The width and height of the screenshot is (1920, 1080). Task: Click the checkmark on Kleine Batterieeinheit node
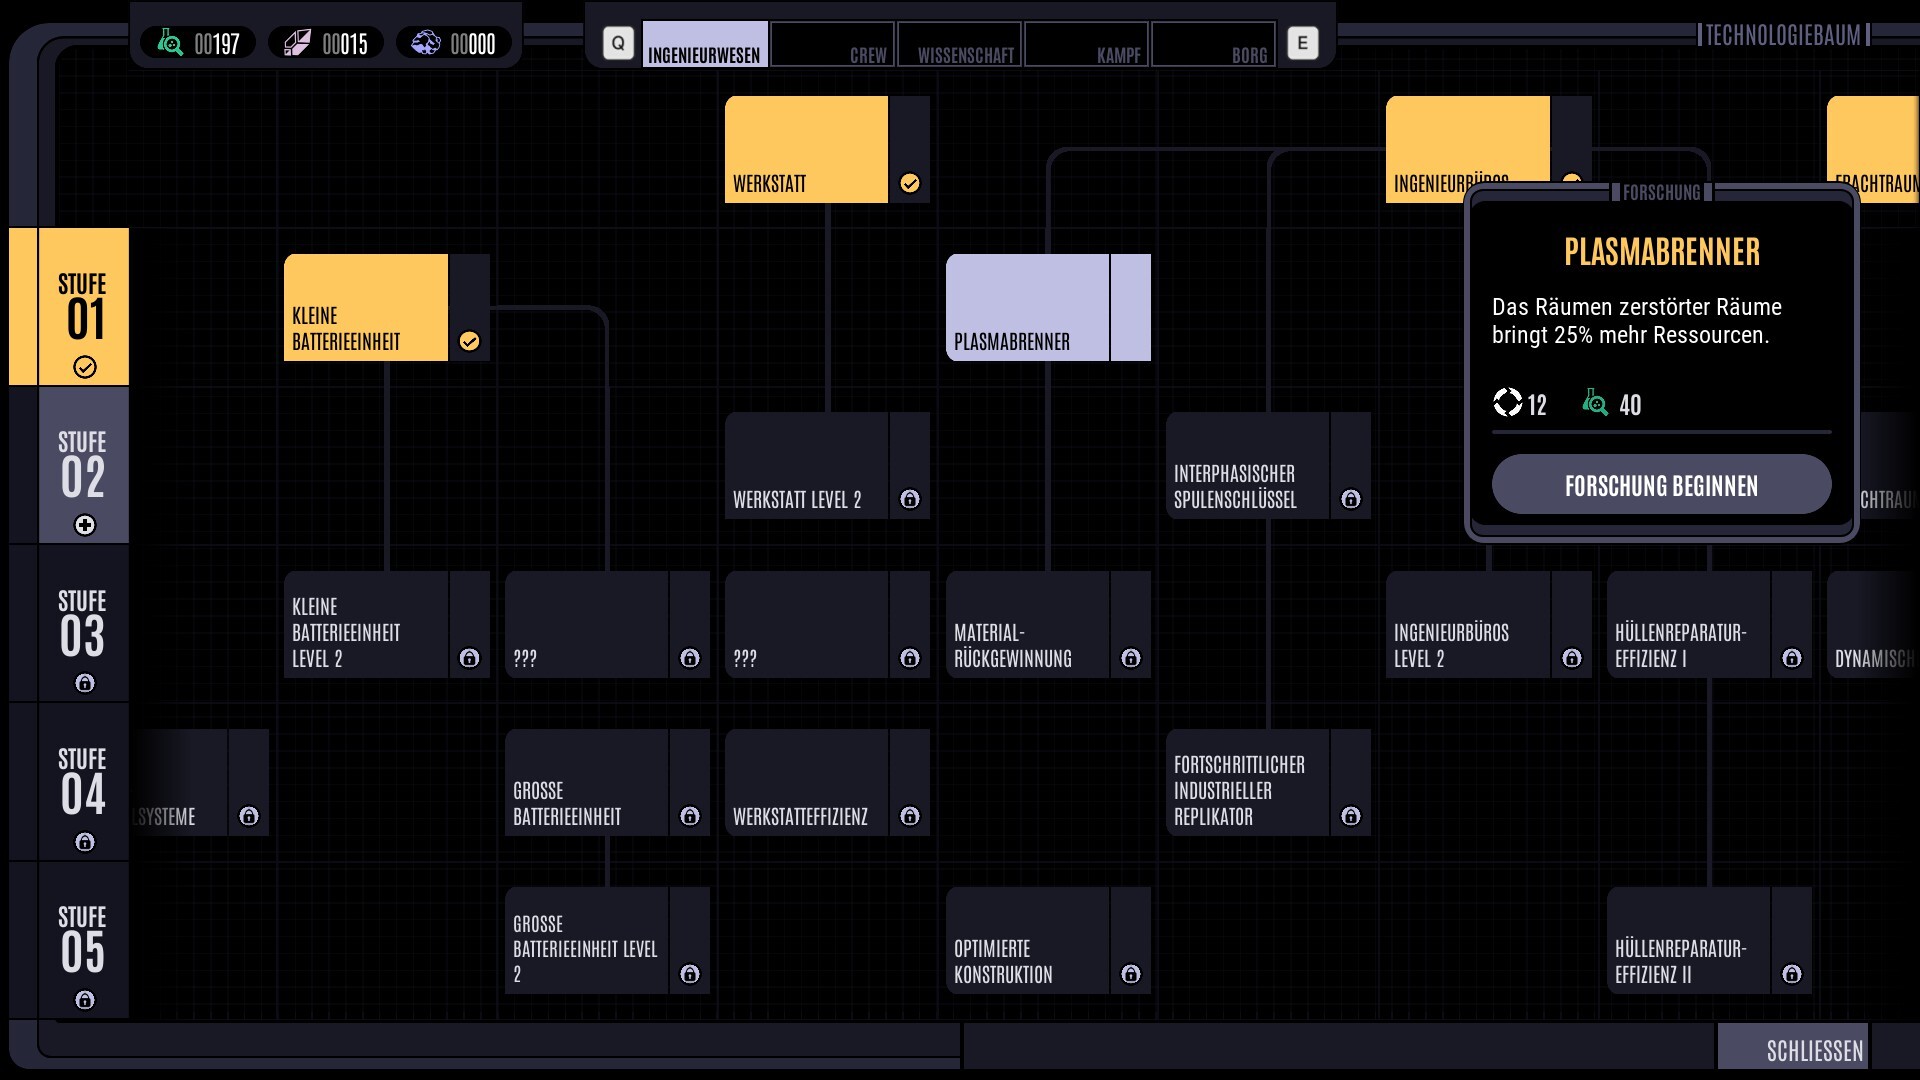click(x=469, y=341)
